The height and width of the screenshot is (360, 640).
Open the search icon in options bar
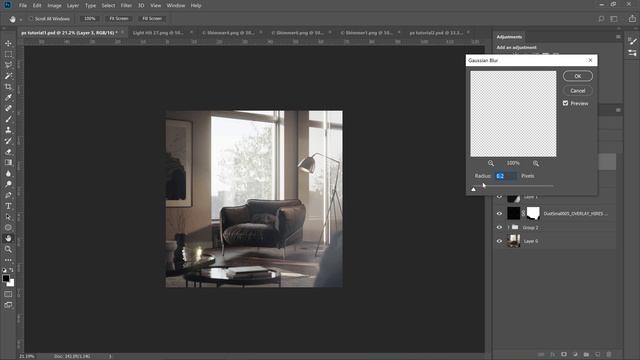click(601, 19)
